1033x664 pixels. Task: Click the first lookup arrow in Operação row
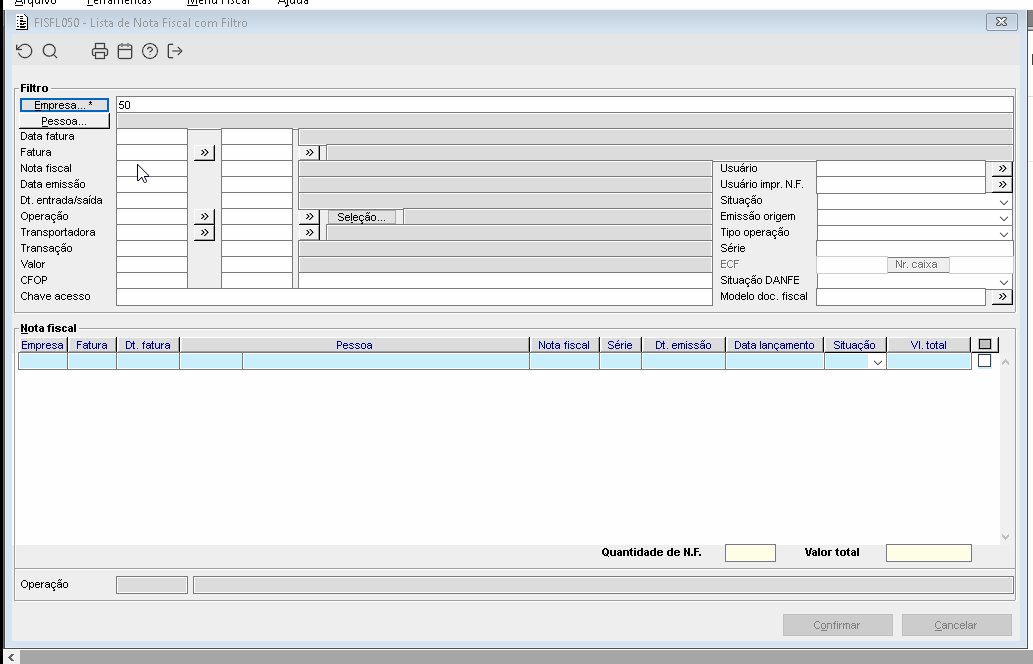tap(204, 217)
